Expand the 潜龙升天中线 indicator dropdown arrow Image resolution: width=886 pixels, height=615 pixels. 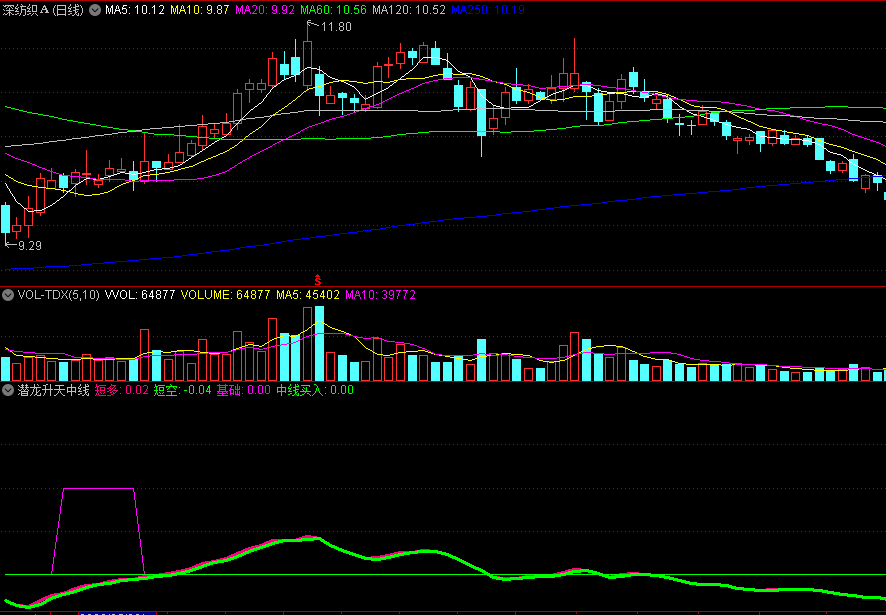pos(8,390)
